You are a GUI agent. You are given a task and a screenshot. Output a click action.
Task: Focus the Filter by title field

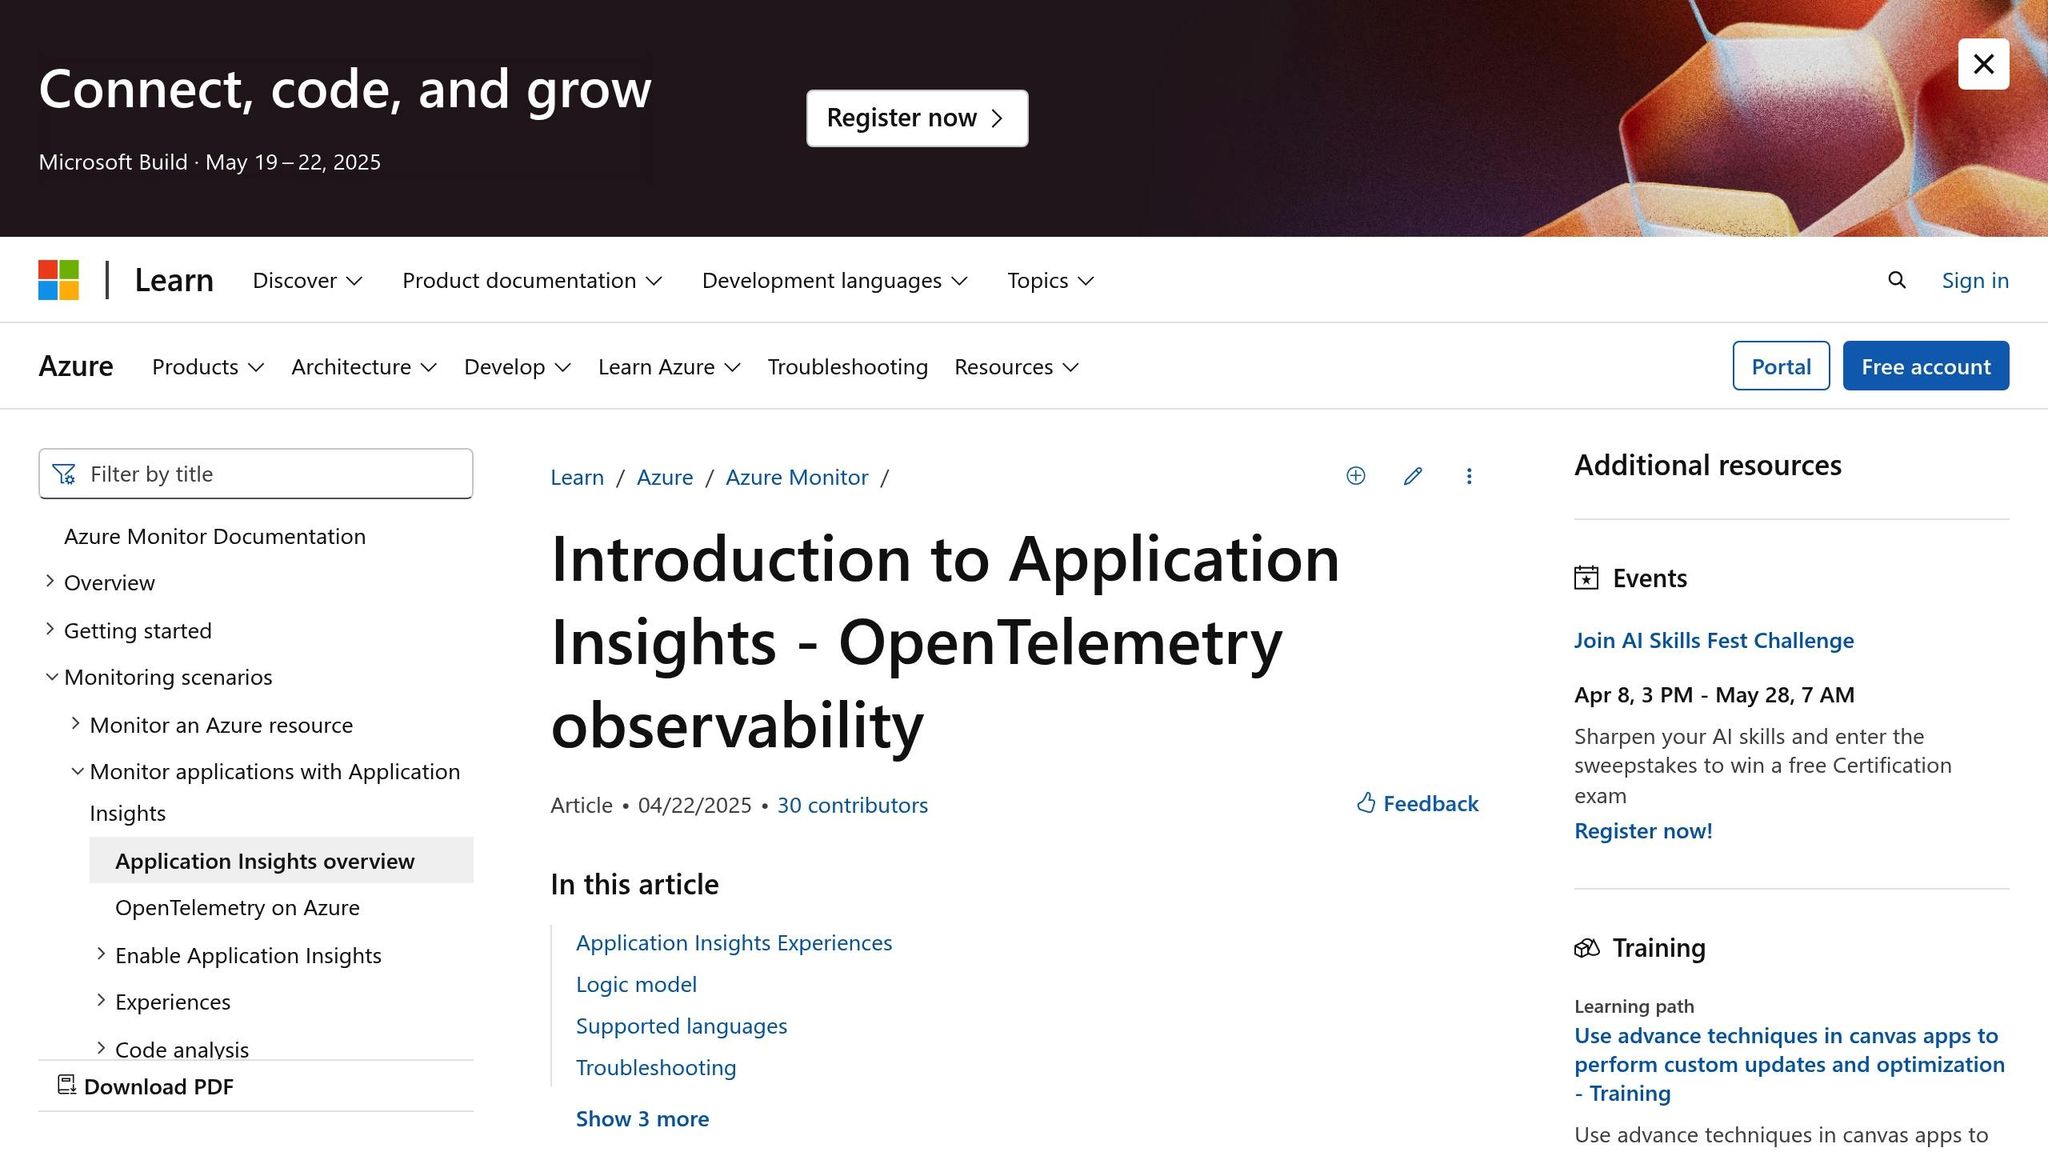click(256, 474)
